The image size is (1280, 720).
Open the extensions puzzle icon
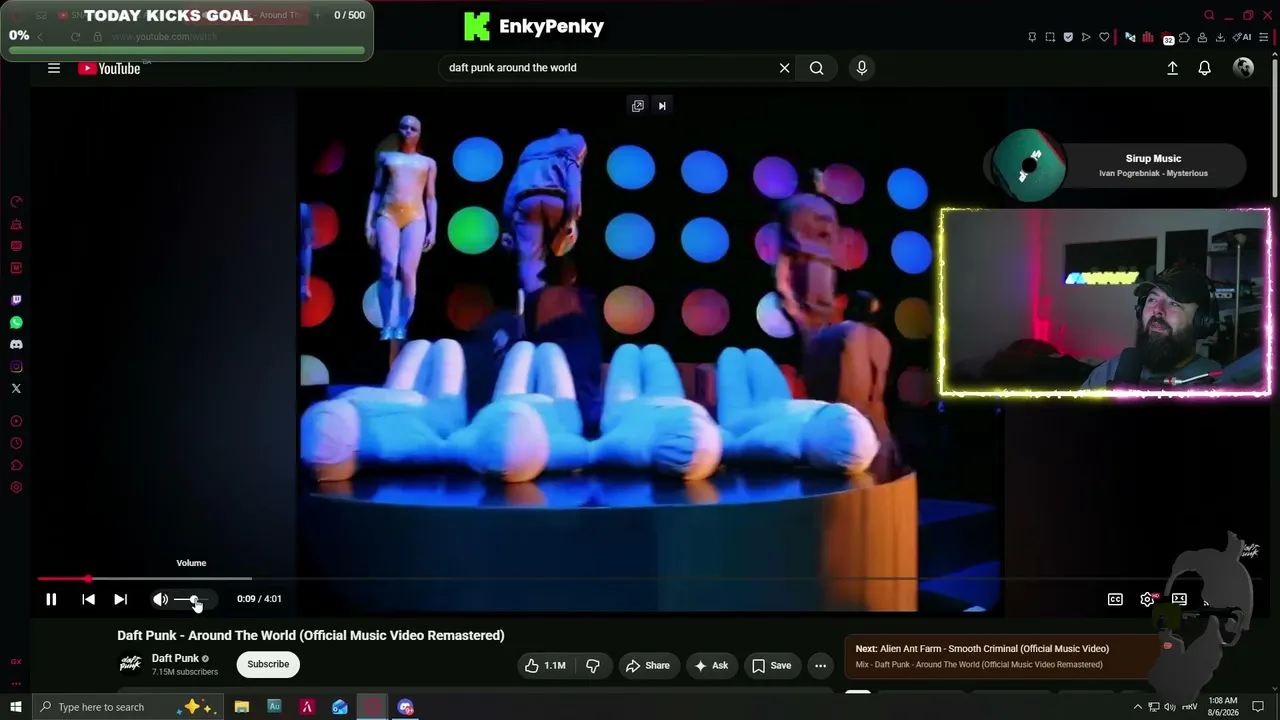coord(1185,37)
